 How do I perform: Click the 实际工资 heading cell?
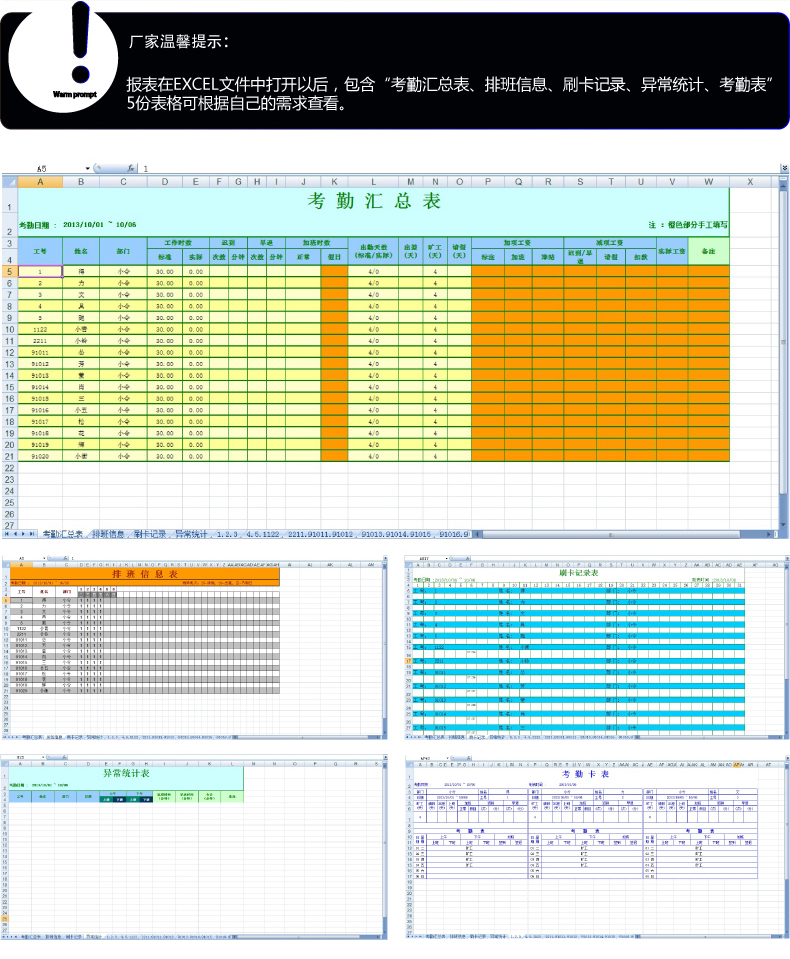pyautogui.click(x=672, y=251)
